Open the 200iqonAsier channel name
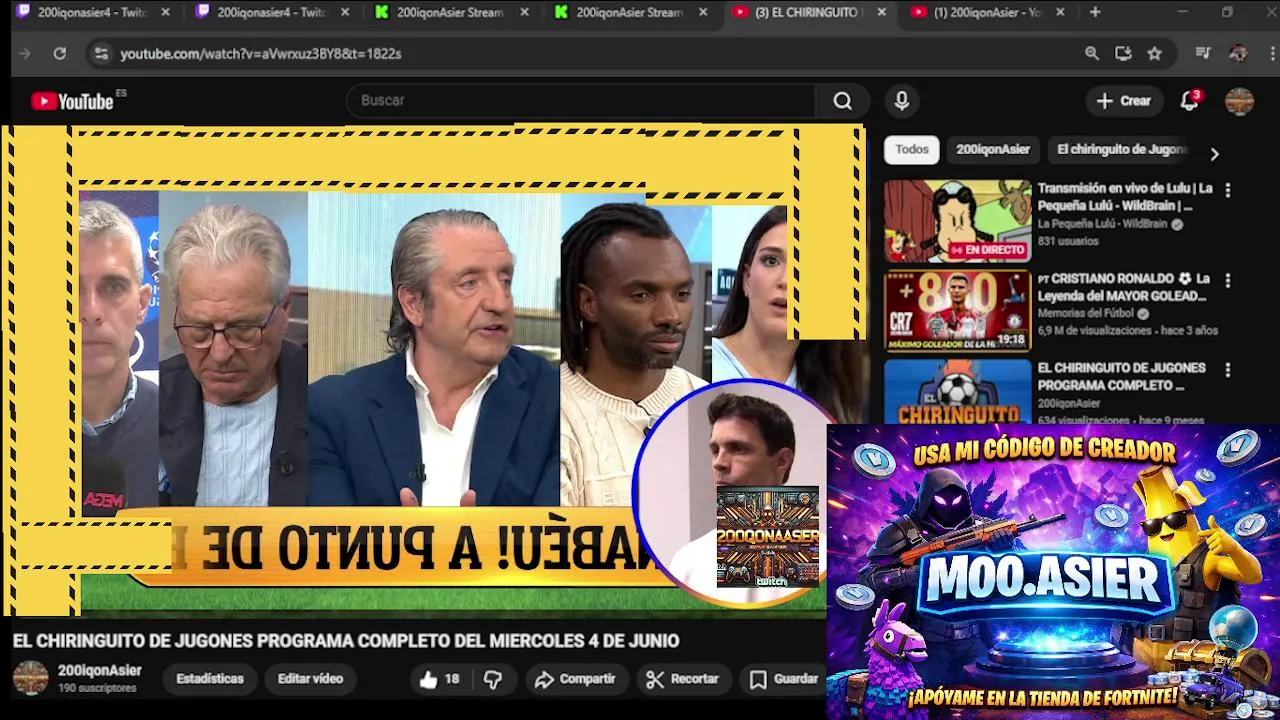 [99, 671]
